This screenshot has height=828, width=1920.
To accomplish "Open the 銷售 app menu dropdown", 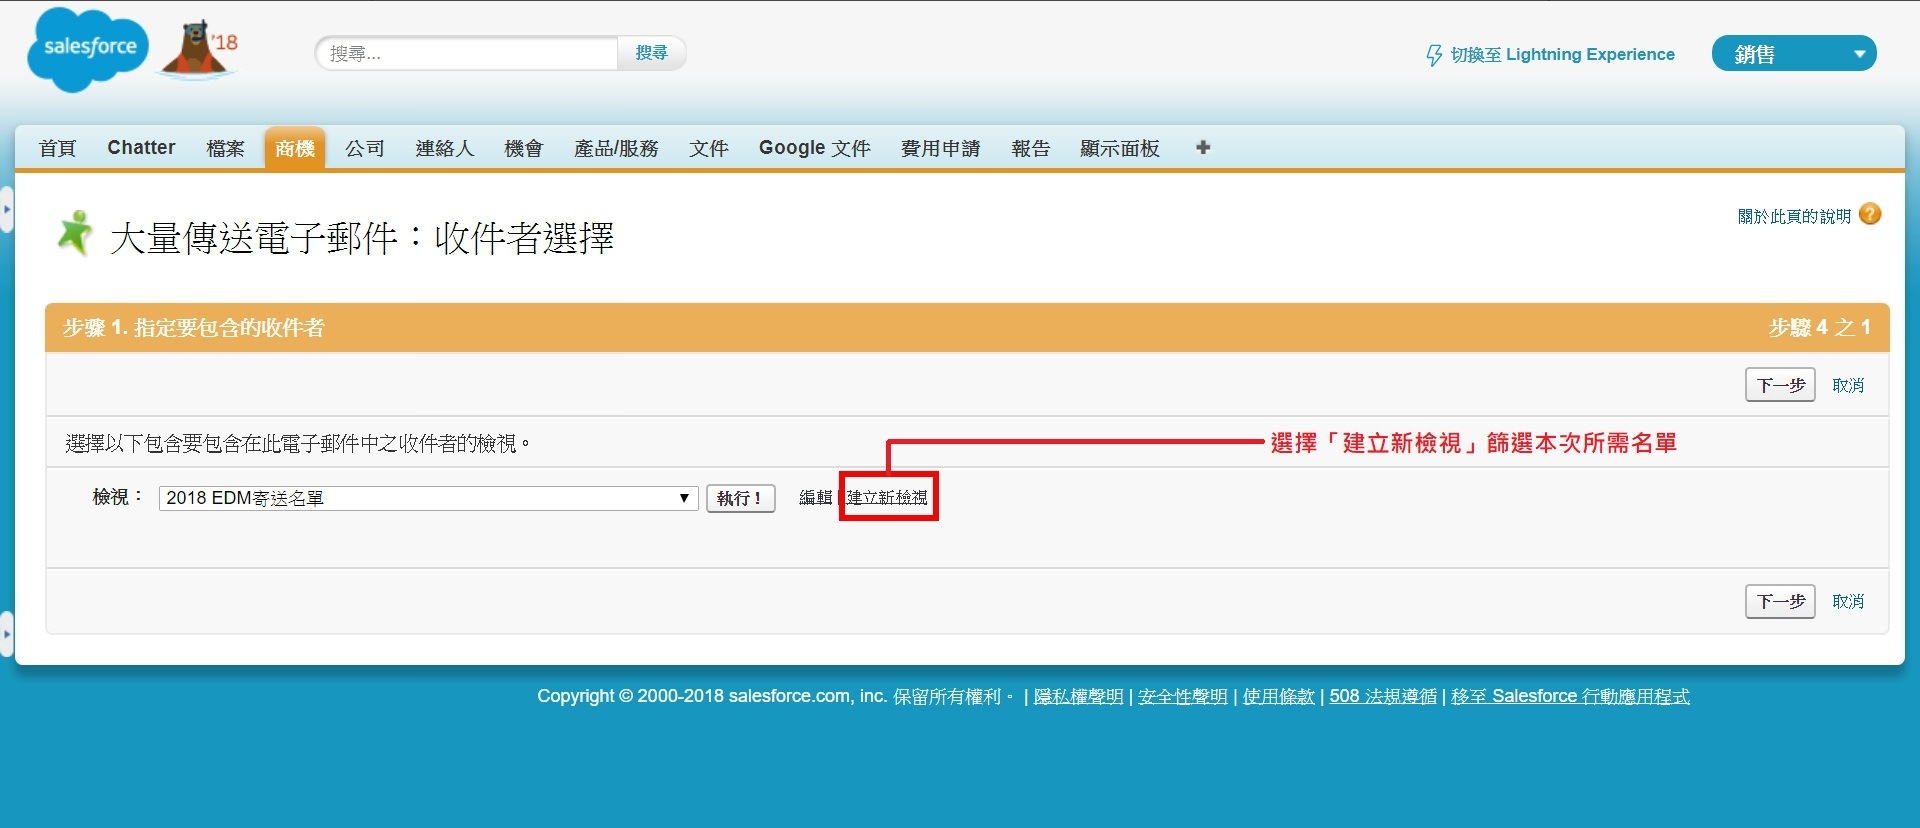I will click(1794, 54).
